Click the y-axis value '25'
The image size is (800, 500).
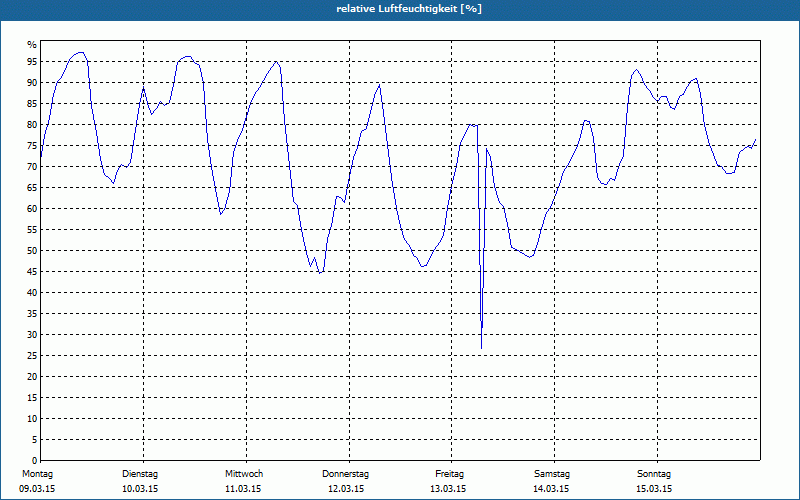click(32, 356)
